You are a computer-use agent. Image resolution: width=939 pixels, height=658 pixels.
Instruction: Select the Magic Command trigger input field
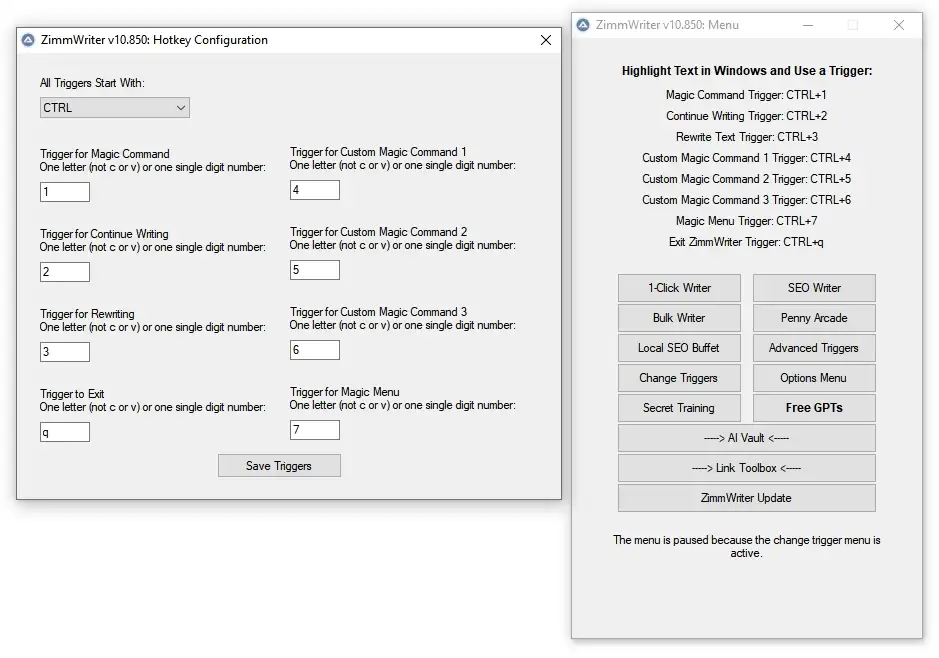pos(64,191)
